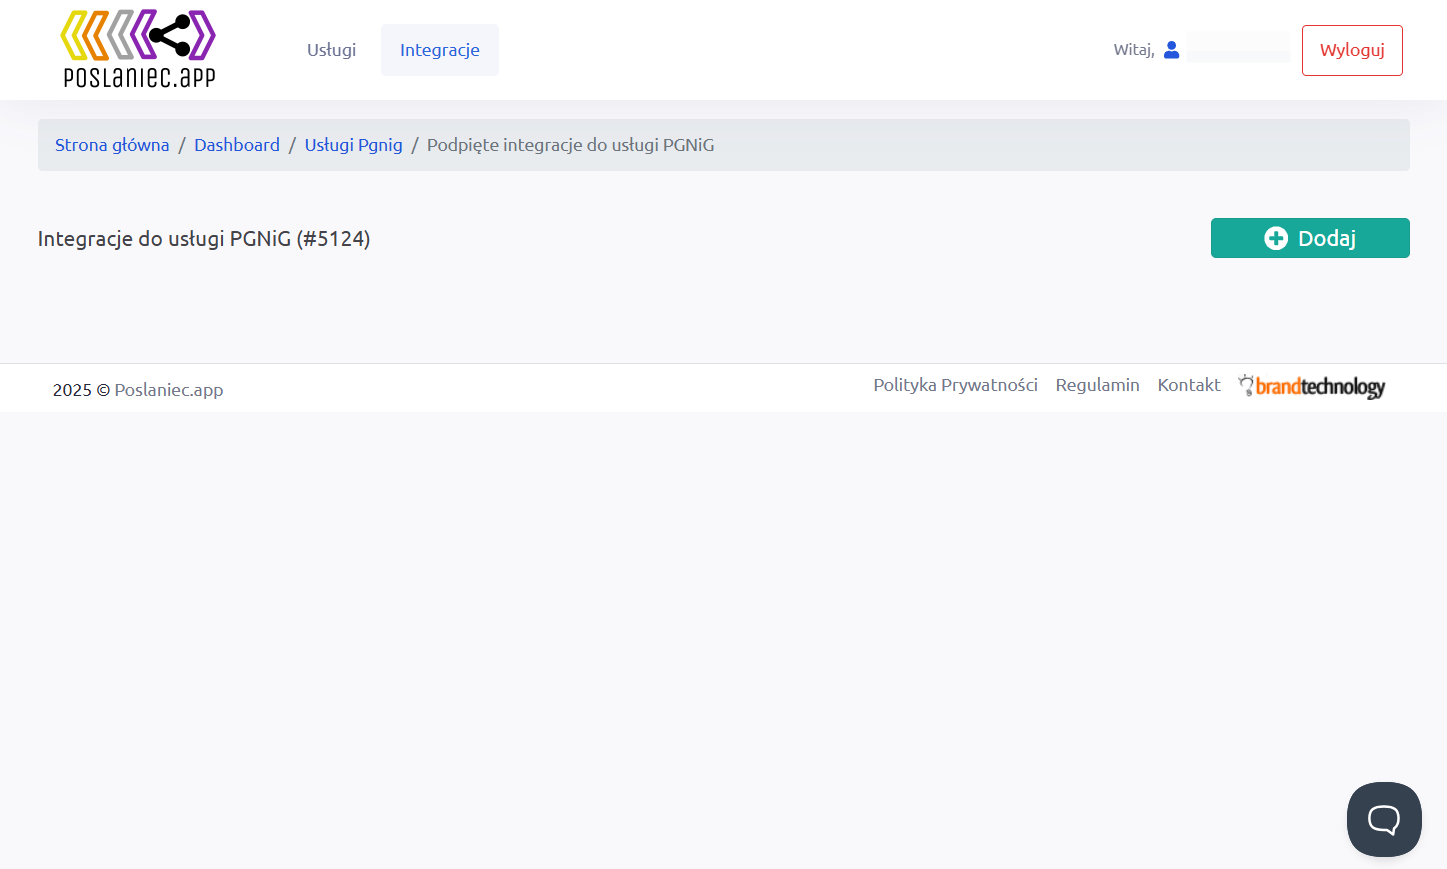Click the user profile icon
This screenshot has height=869, width=1447.
[x=1172, y=50]
